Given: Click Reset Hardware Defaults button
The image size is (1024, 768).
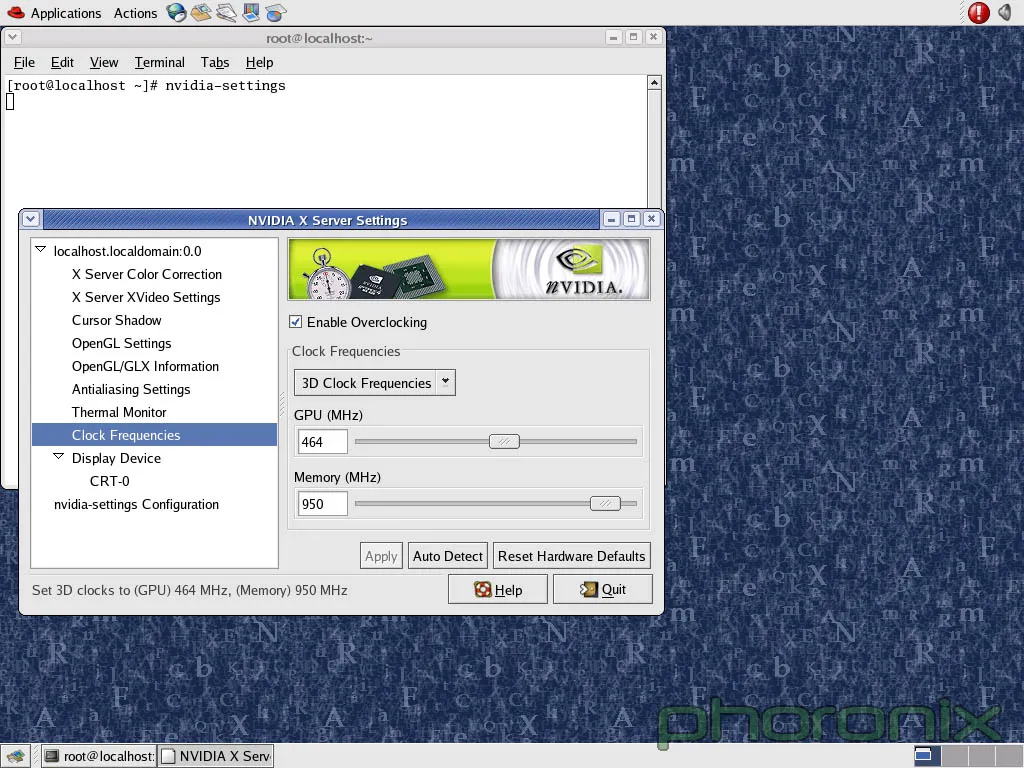Looking at the screenshot, I should 571,556.
